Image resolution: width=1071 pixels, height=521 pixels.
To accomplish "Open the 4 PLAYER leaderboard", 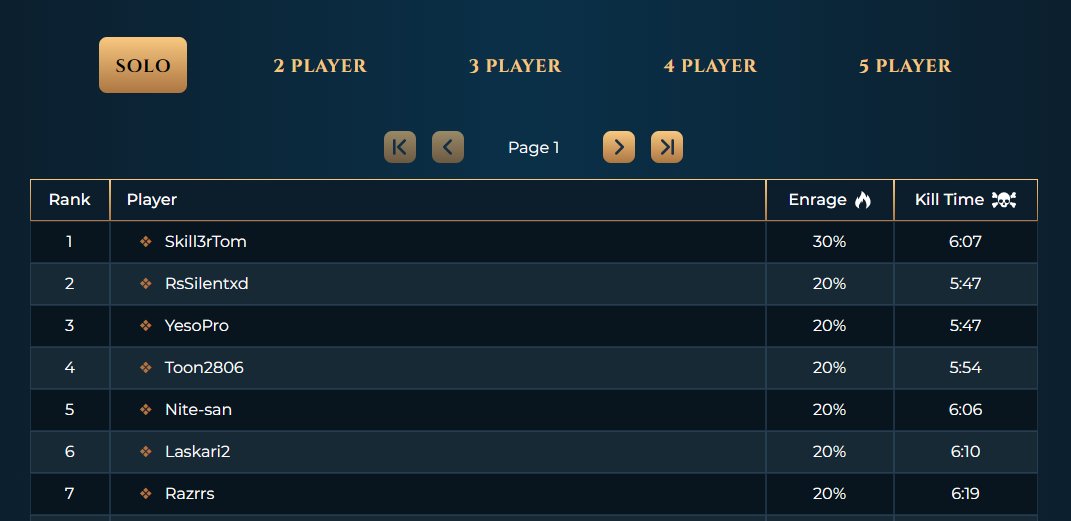I will click(x=710, y=66).
